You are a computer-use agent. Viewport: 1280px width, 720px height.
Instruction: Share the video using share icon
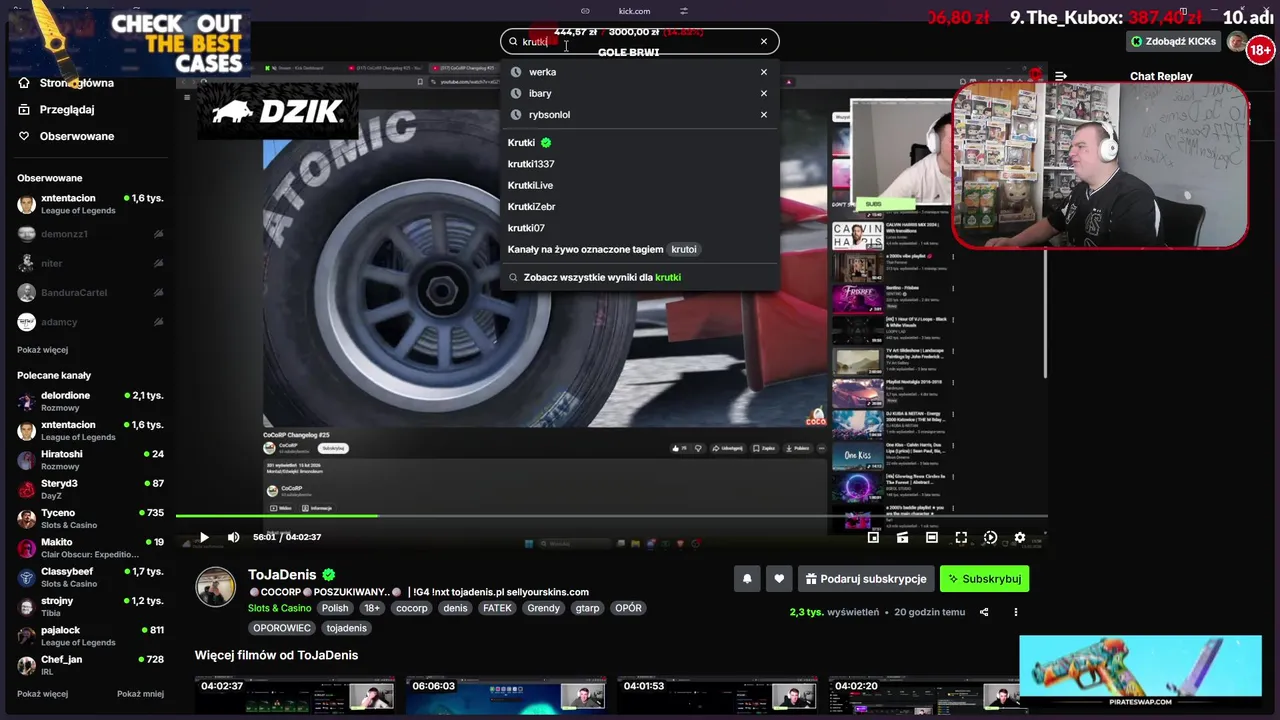984,612
